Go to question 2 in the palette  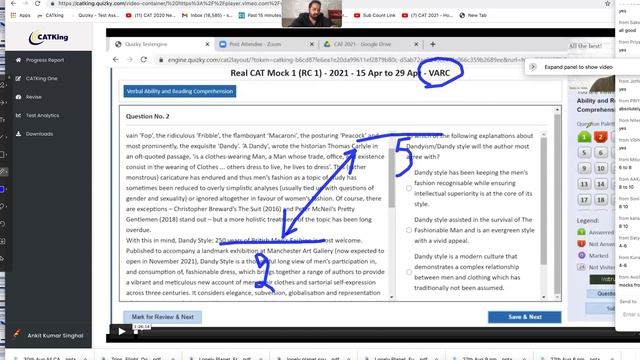(600, 137)
